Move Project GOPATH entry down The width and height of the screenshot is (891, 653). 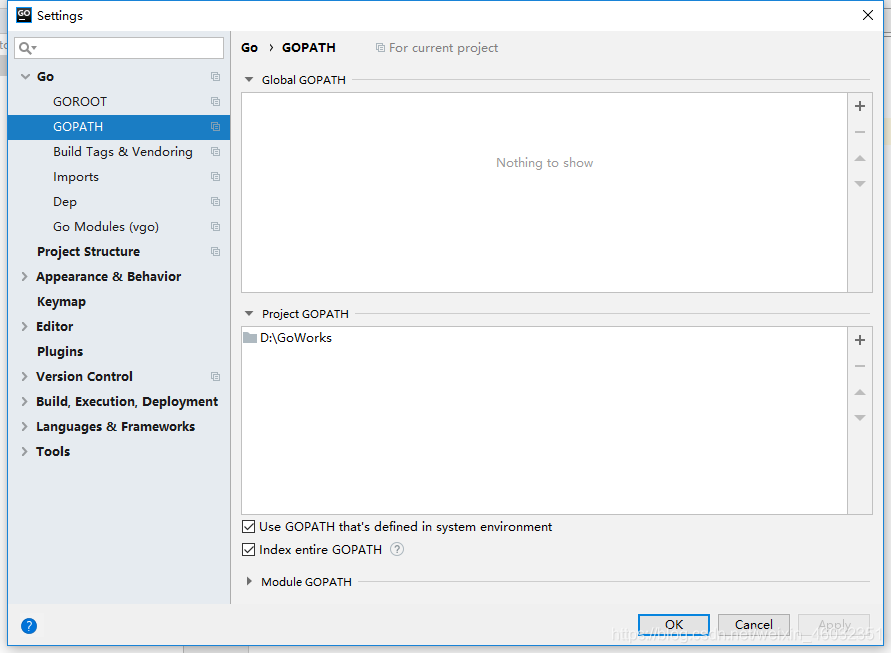860,418
